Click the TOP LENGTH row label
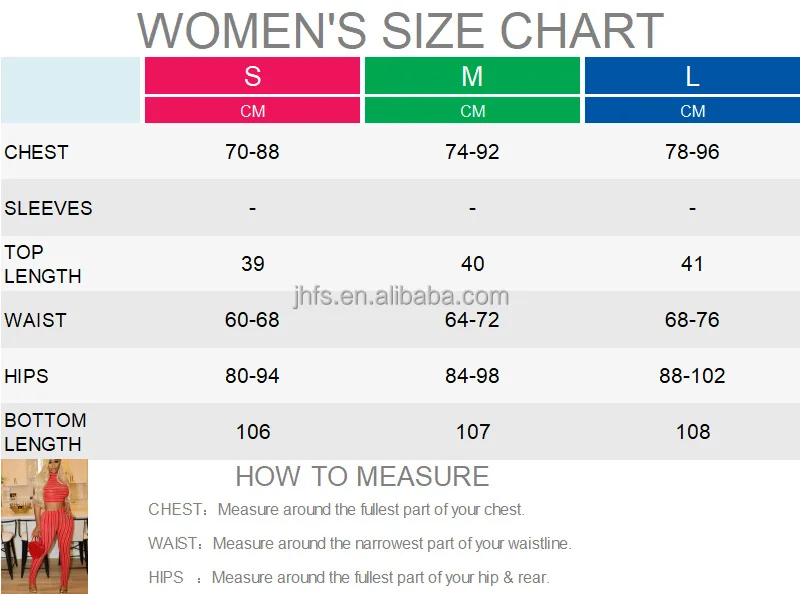 pyautogui.click(x=43, y=264)
